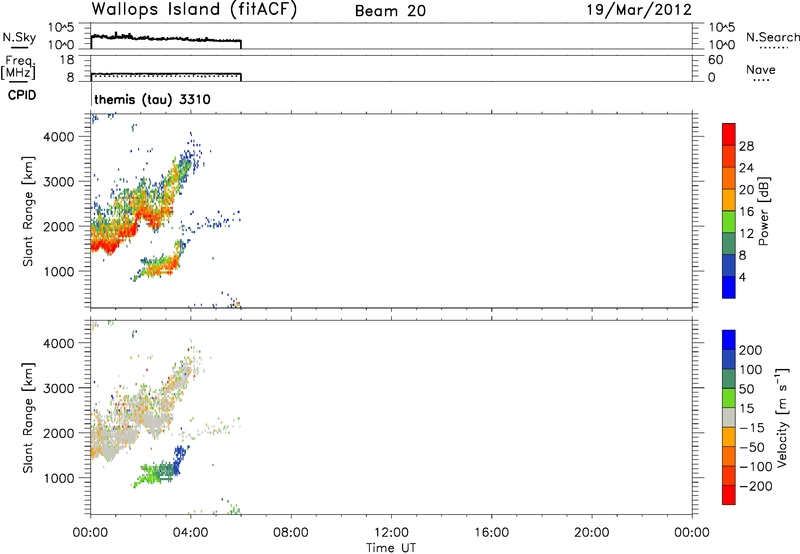Viewport: 800px width, 554px height.
Task: Click the 'Freq. [MHz]' axis label
Action: [x=18, y=67]
